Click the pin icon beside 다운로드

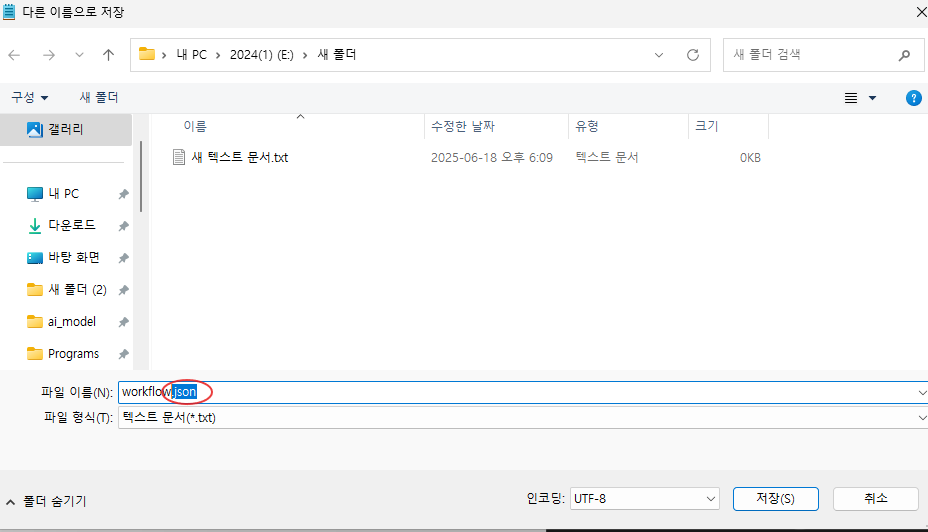(x=123, y=226)
